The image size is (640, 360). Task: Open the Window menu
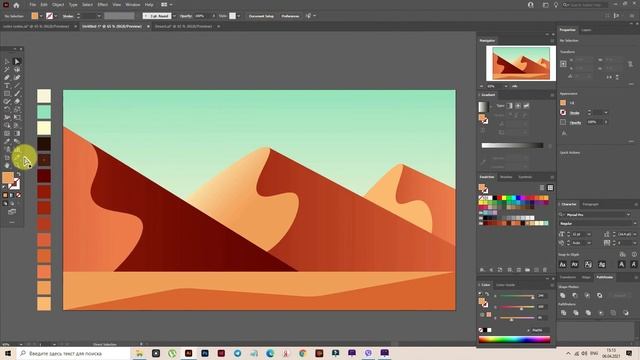133,4
